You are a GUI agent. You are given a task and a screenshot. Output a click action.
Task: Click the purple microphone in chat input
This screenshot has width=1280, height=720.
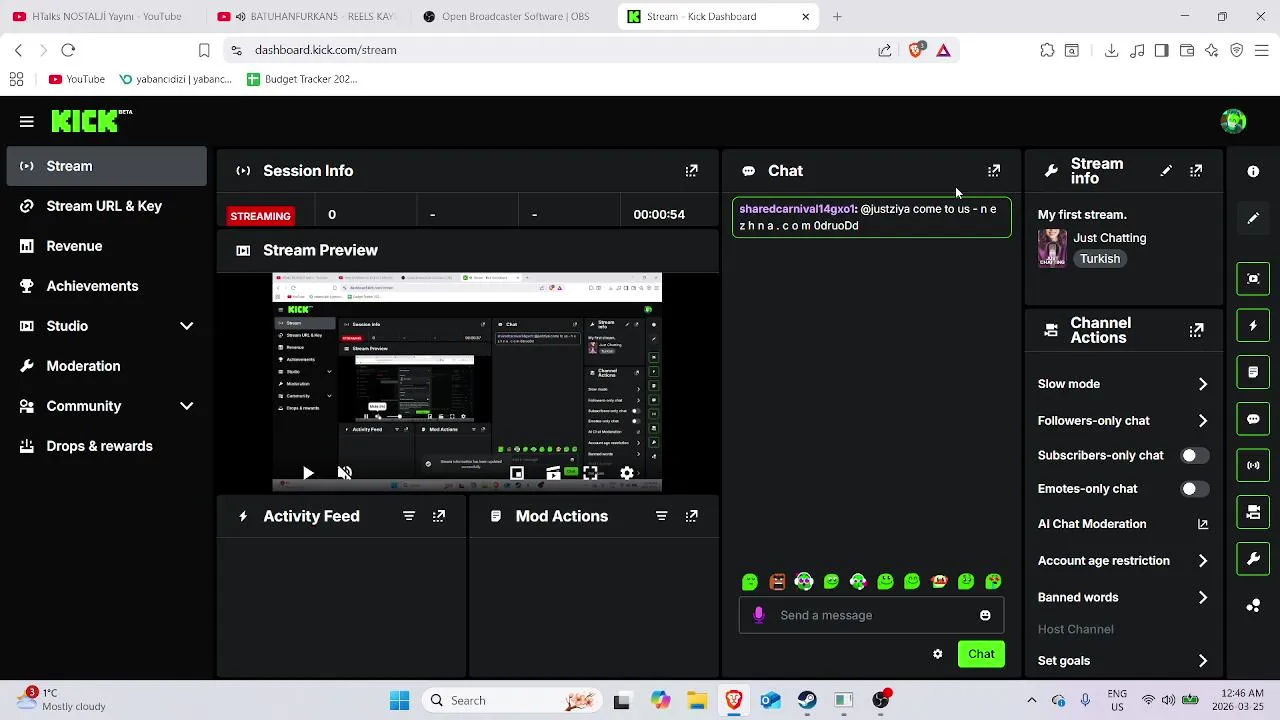(x=759, y=615)
